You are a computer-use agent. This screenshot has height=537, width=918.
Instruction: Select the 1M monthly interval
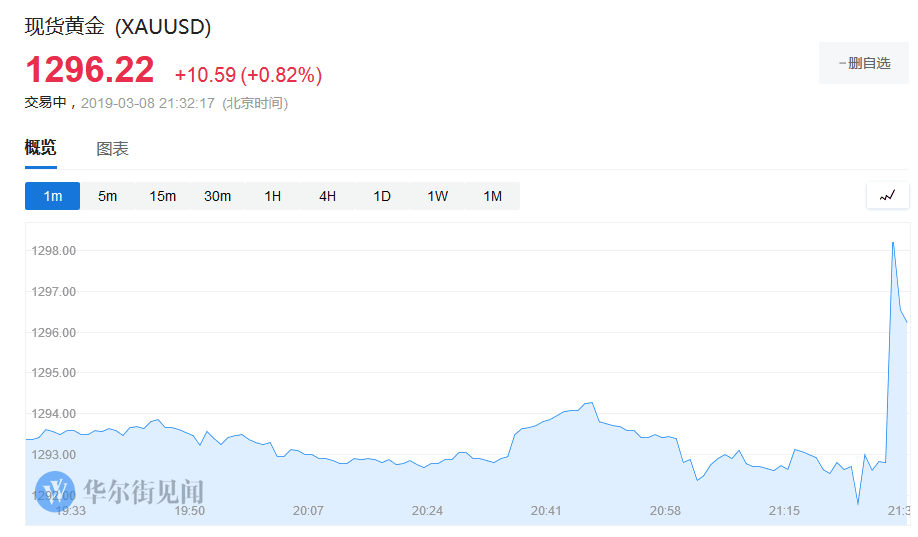[492, 196]
